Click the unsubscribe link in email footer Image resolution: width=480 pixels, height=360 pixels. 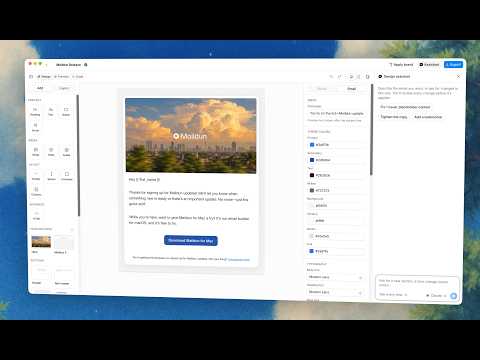238,259
